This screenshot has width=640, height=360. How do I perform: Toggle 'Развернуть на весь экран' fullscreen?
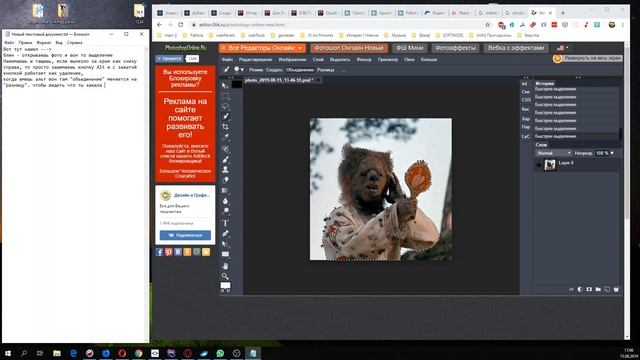pyautogui.click(x=588, y=58)
